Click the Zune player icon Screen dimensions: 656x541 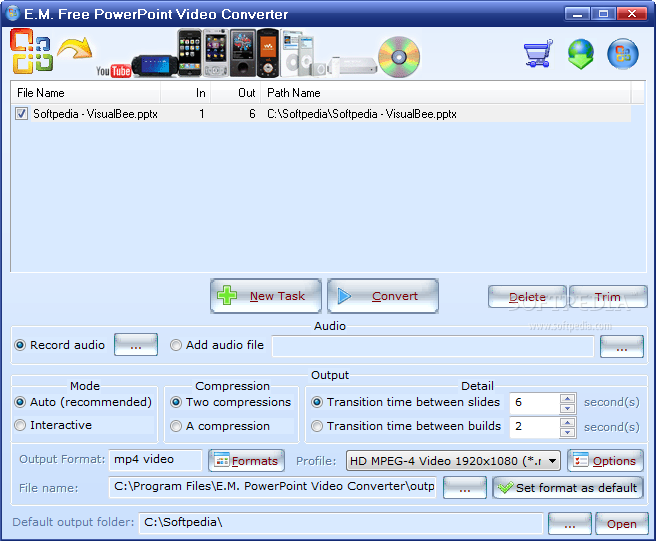tap(243, 53)
